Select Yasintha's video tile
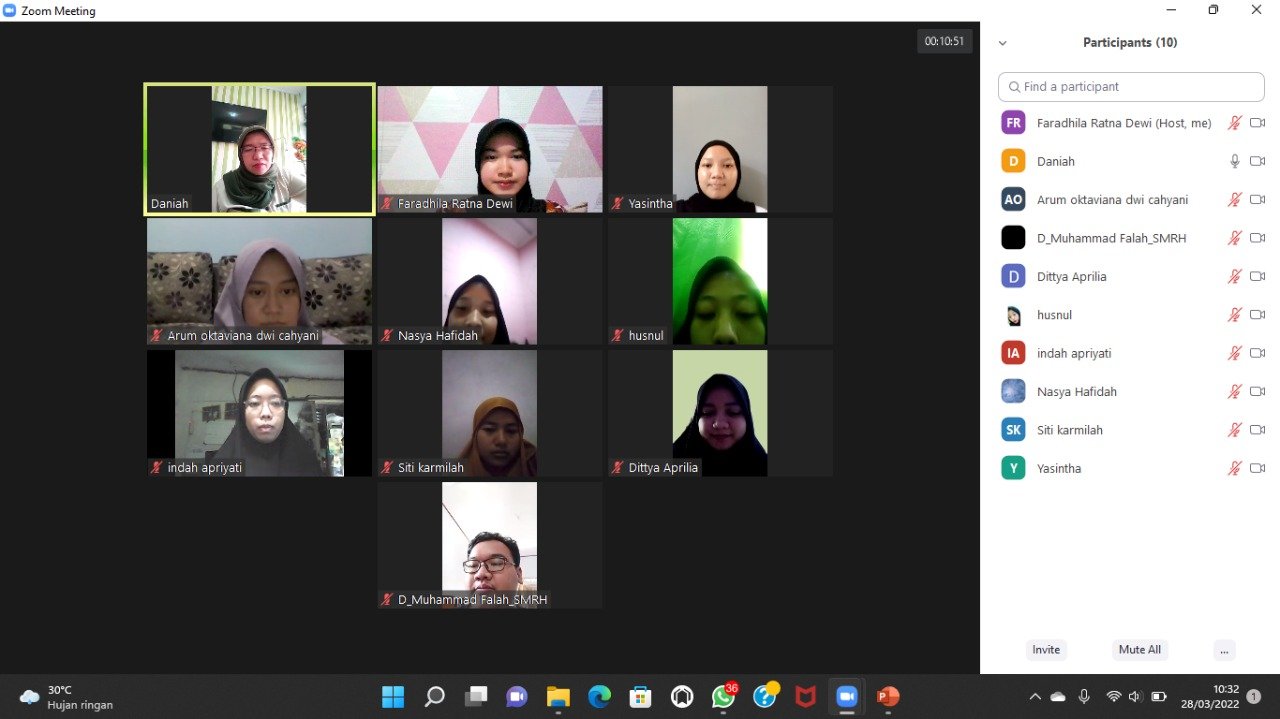The image size is (1280, 719). click(720, 149)
